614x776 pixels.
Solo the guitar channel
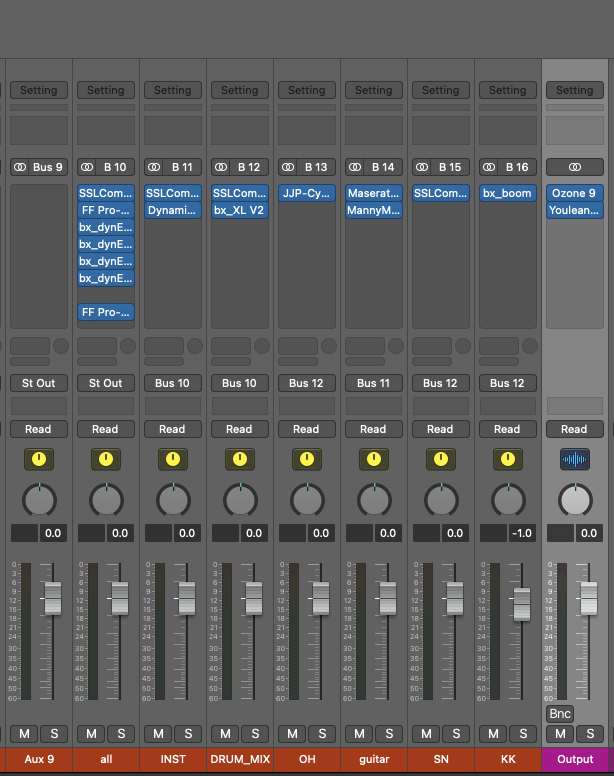pyautogui.click(x=389, y=734)
